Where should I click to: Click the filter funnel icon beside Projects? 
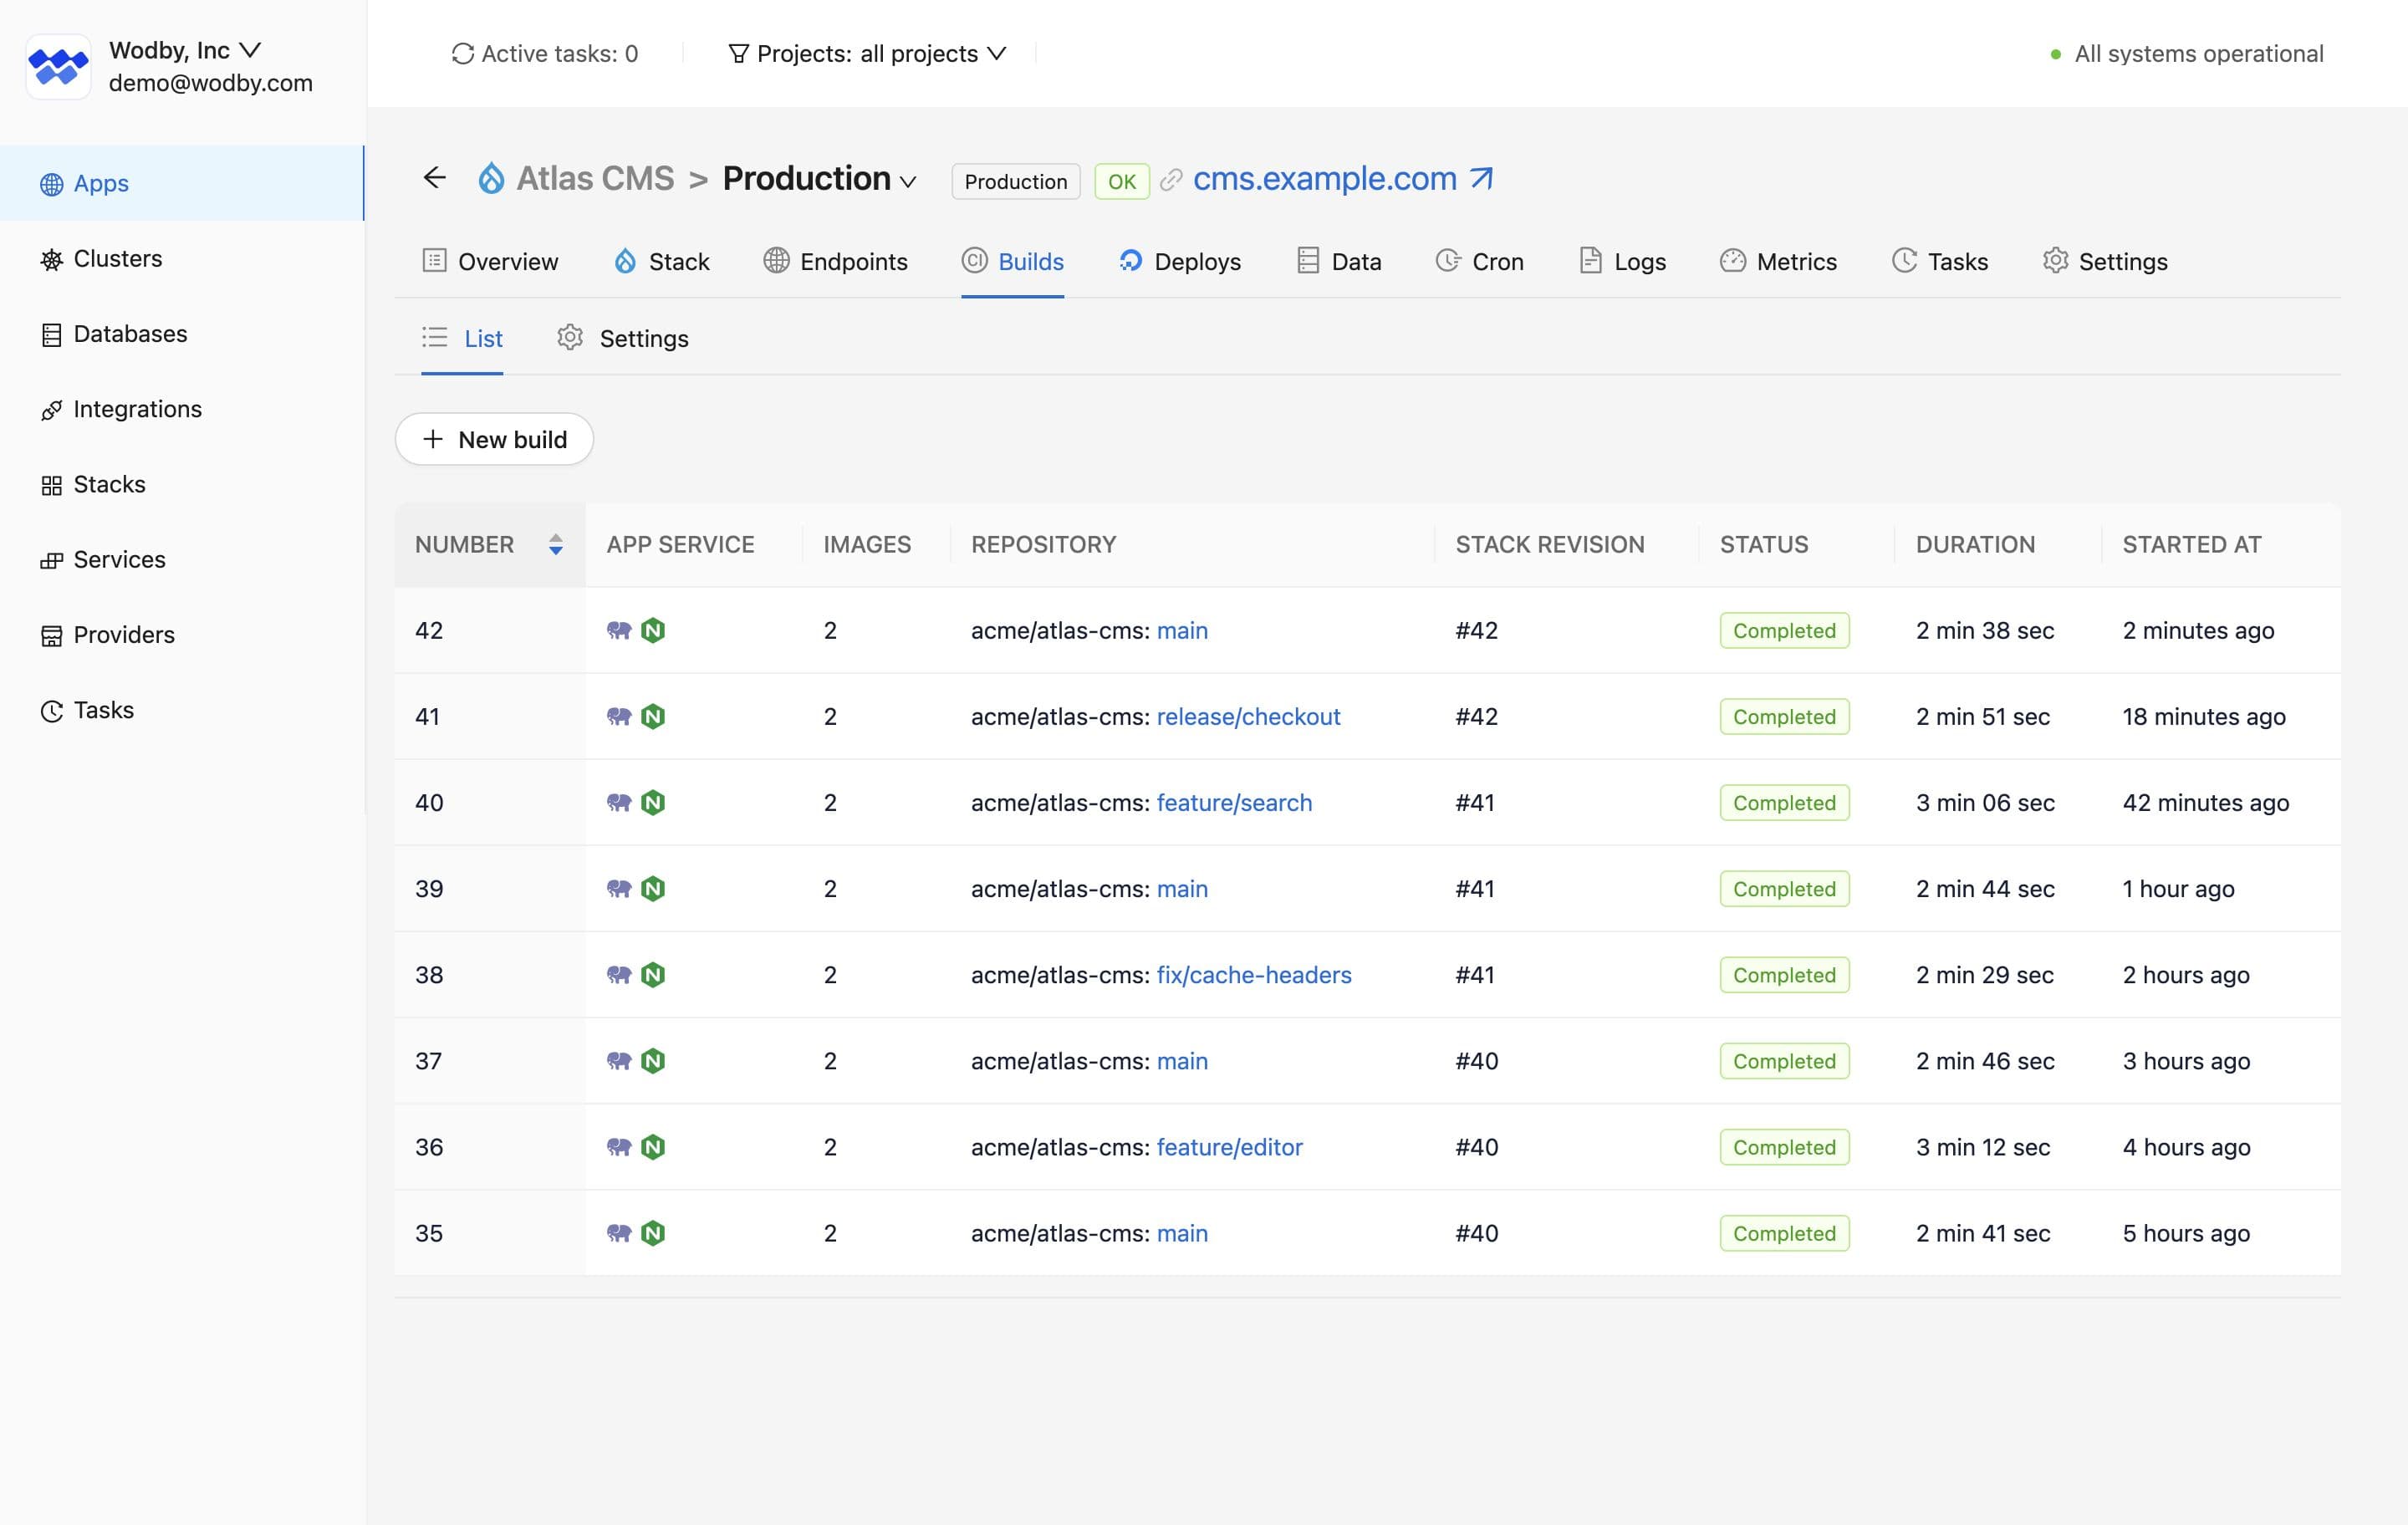click(738, 54)
